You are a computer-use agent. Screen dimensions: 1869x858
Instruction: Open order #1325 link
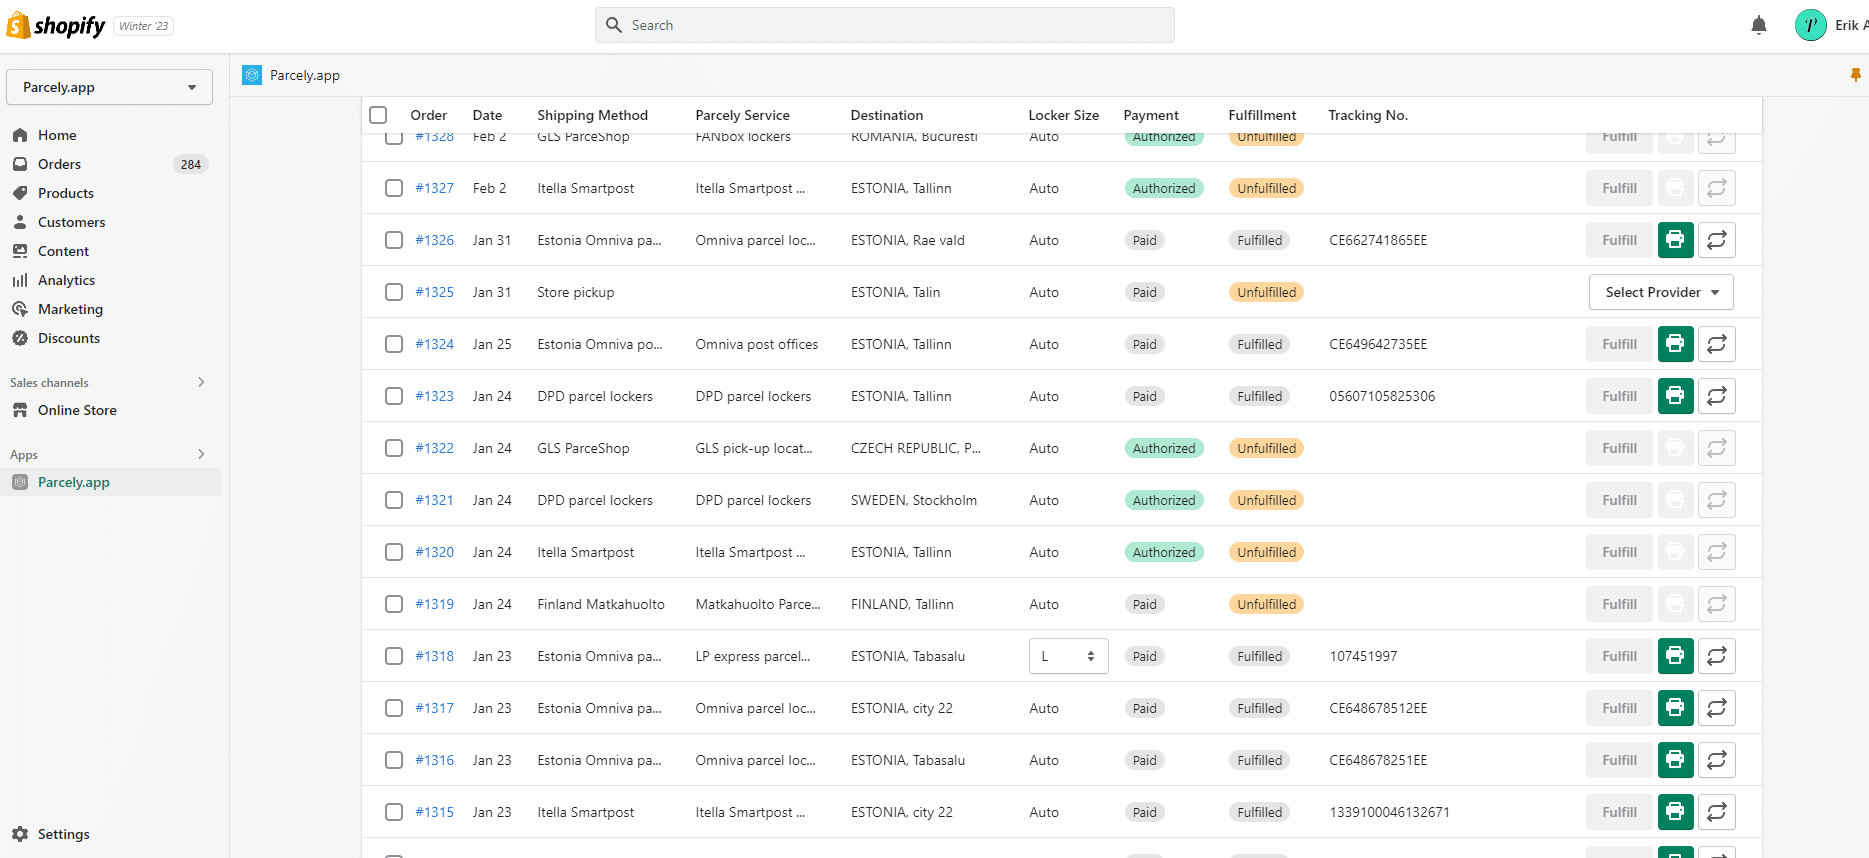[x=434, y=292]
